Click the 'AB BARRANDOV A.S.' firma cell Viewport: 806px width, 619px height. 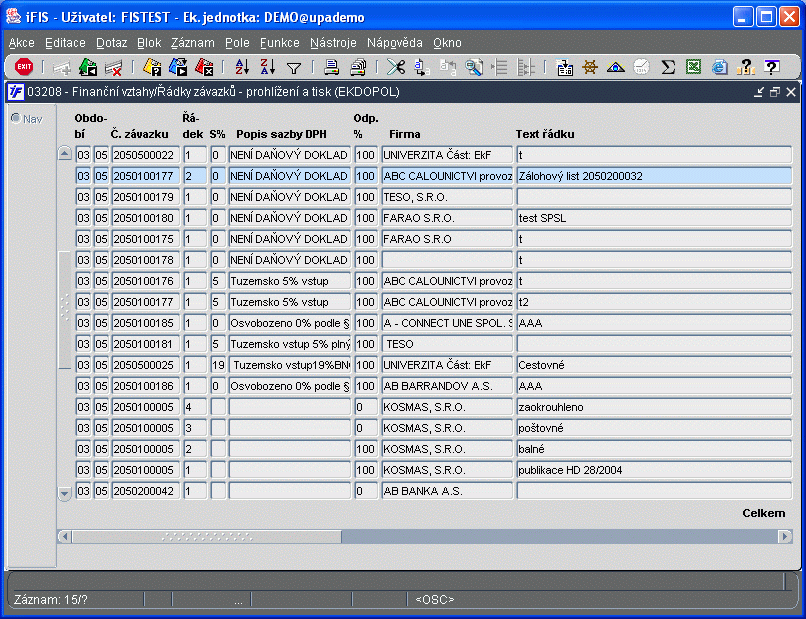[x=447, y=386]
